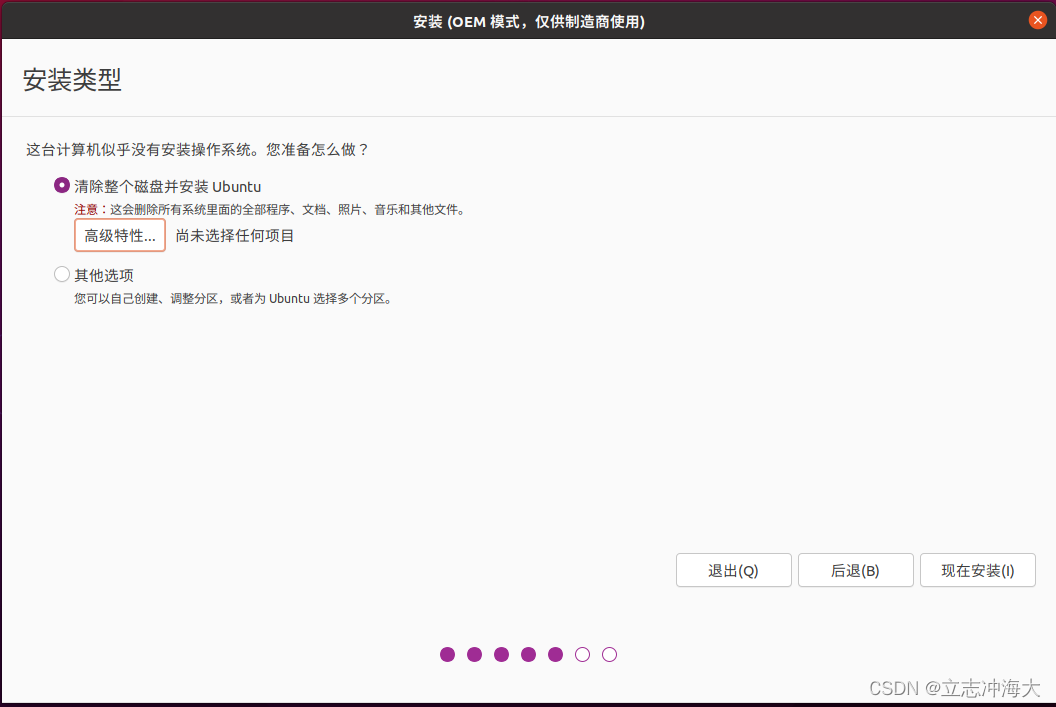Close the installer window

tap(1037, 20)
